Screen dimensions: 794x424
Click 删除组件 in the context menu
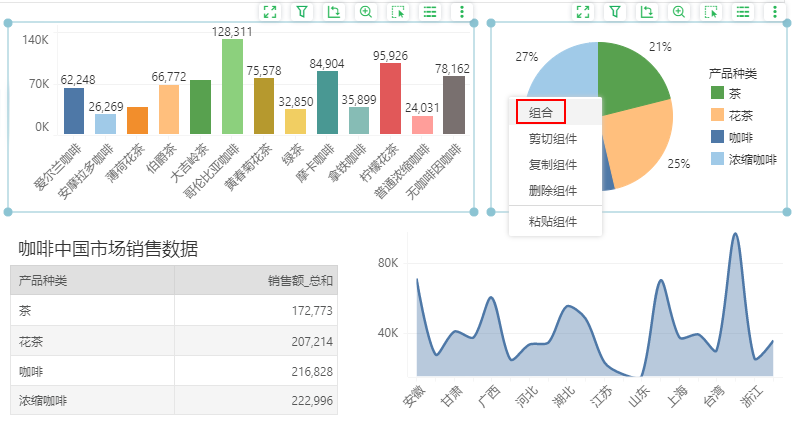(552, 190)
